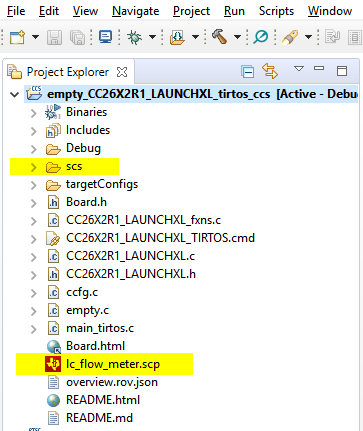Click the folder with braces toolbar icon
363x431 pixels.
point(177,37)
